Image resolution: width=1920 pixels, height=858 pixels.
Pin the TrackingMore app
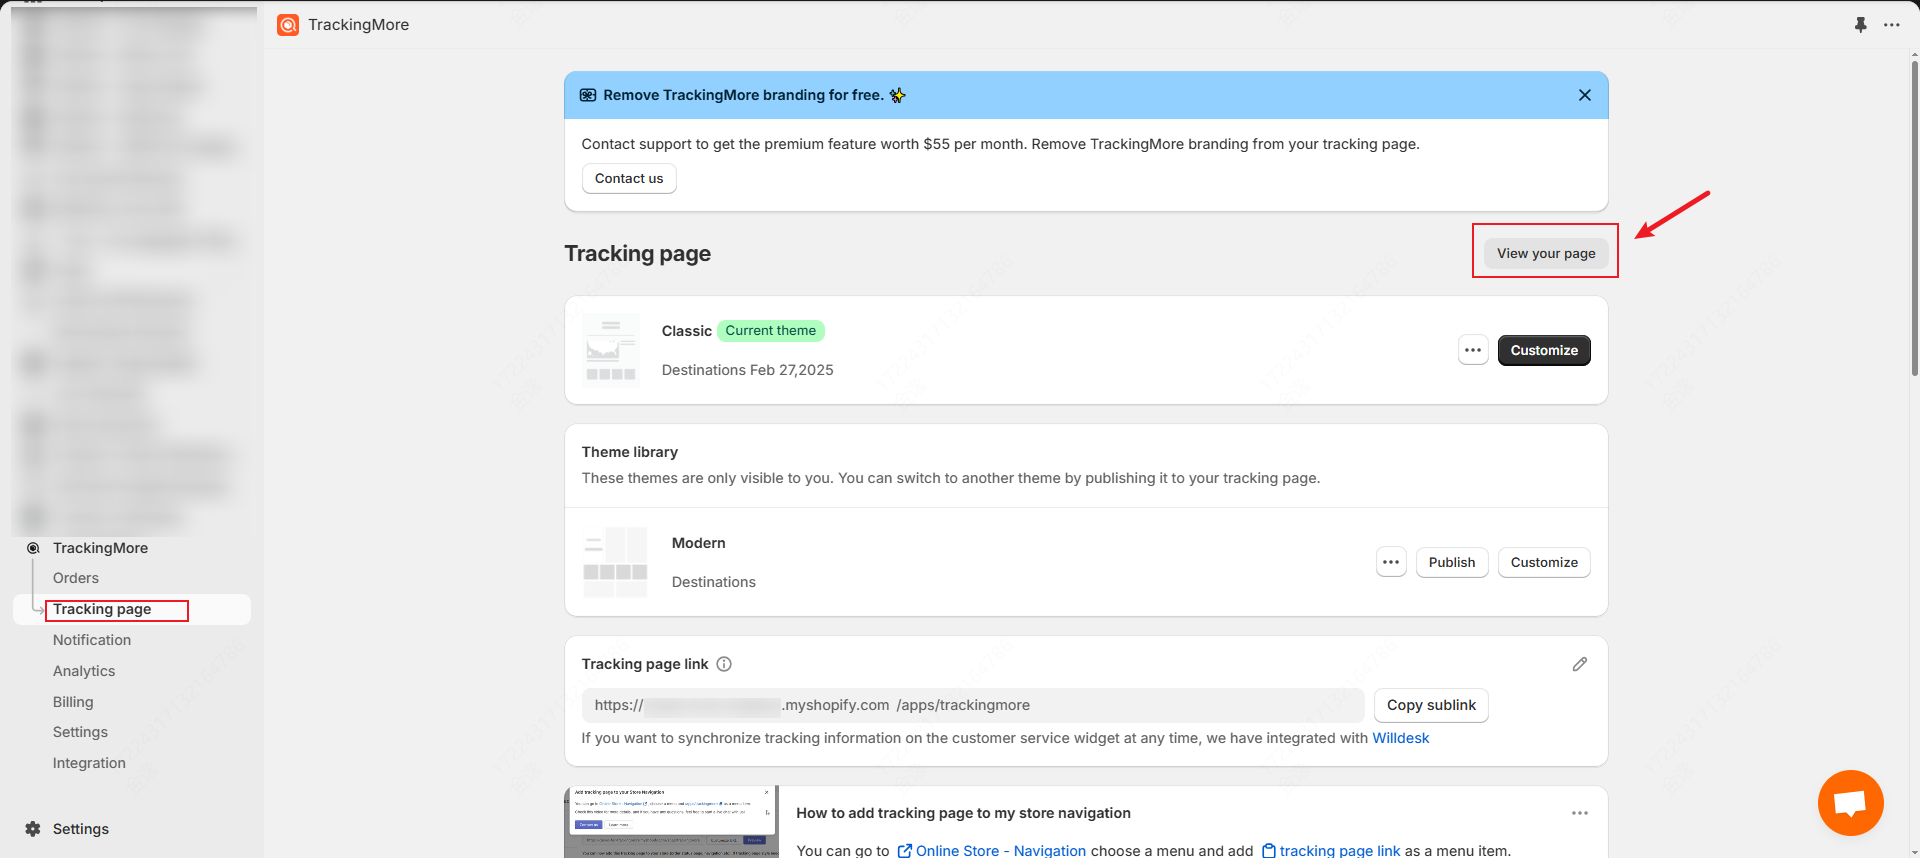click(x=1860, y=25)
